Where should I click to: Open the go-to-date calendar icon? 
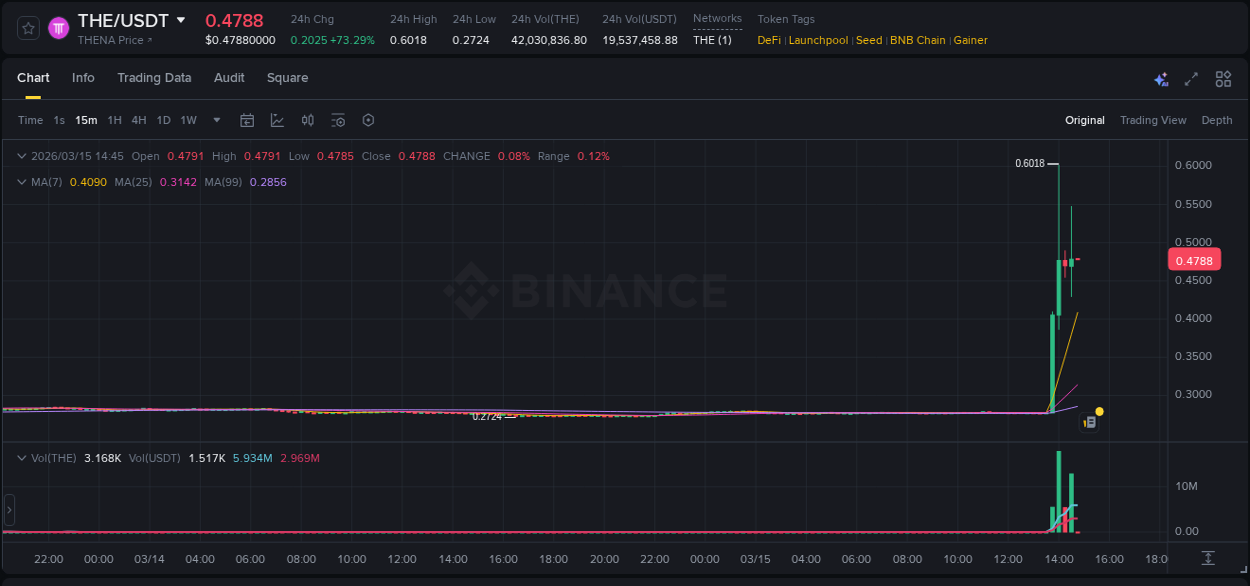247,120
